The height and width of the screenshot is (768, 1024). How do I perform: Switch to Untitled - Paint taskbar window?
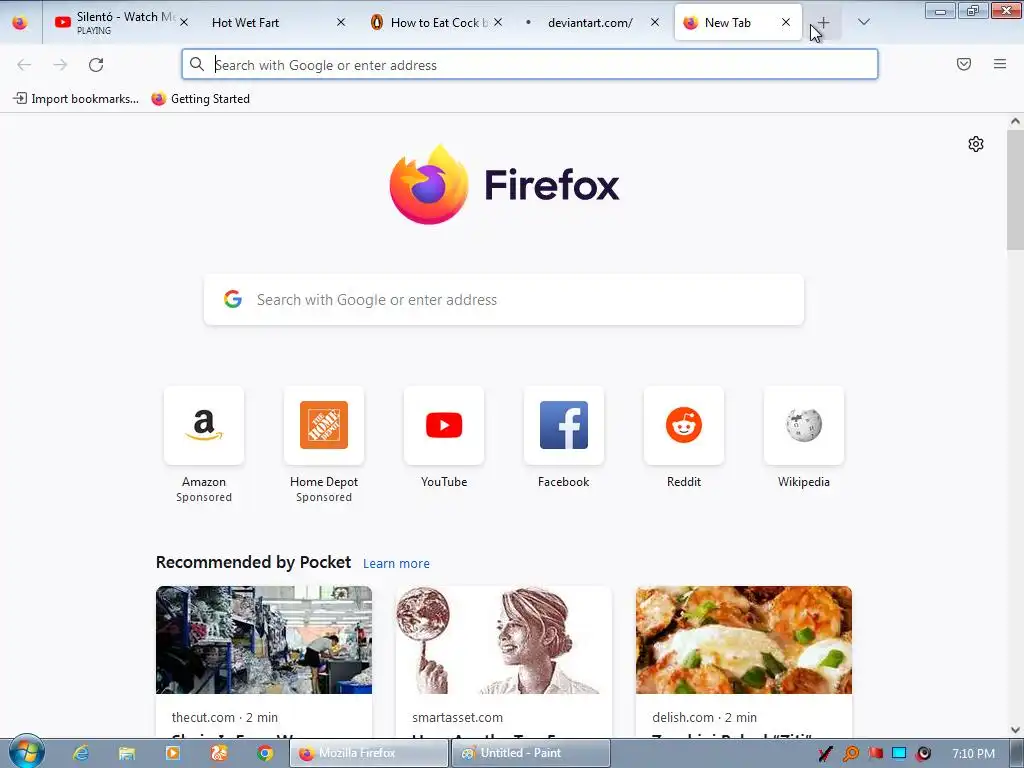click(531, 753)
